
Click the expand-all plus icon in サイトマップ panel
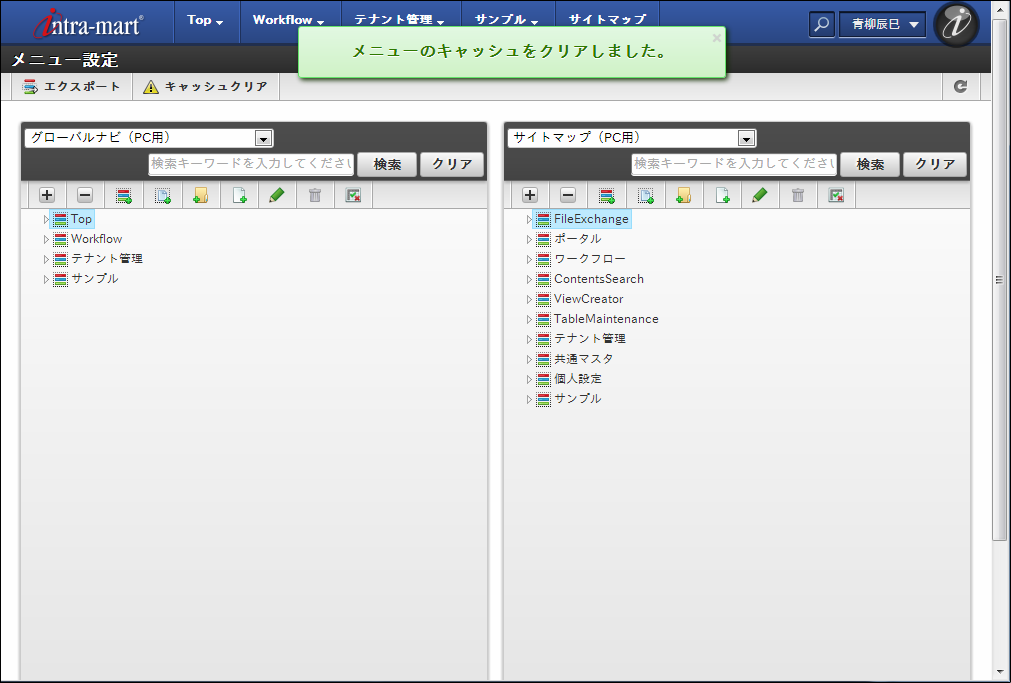pos(530,195)
